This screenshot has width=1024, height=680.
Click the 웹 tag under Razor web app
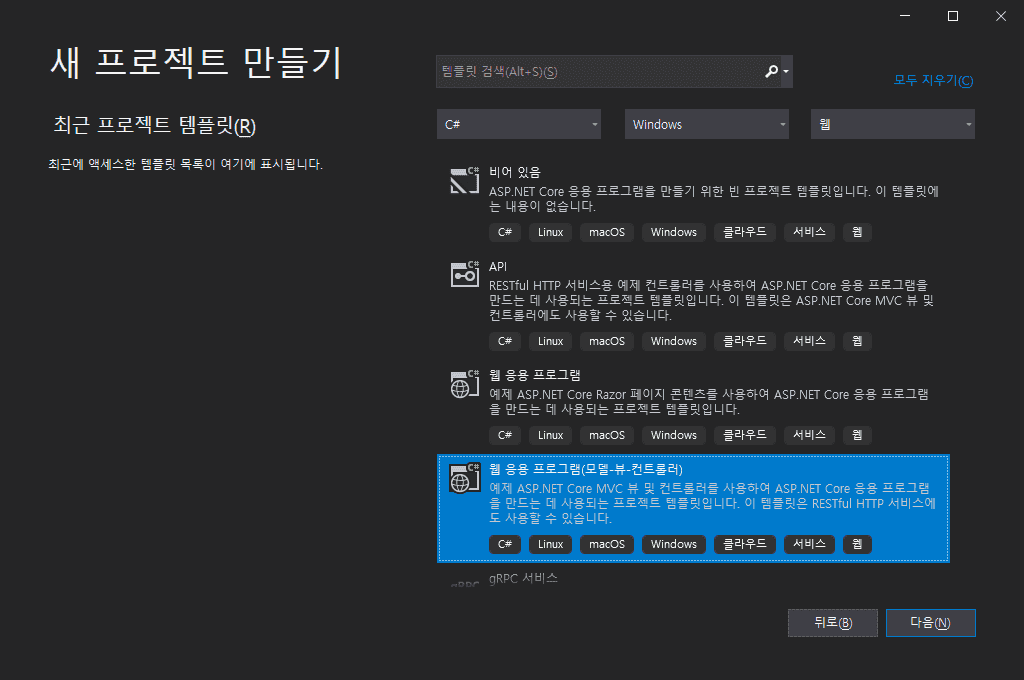[x=857, y=435]
